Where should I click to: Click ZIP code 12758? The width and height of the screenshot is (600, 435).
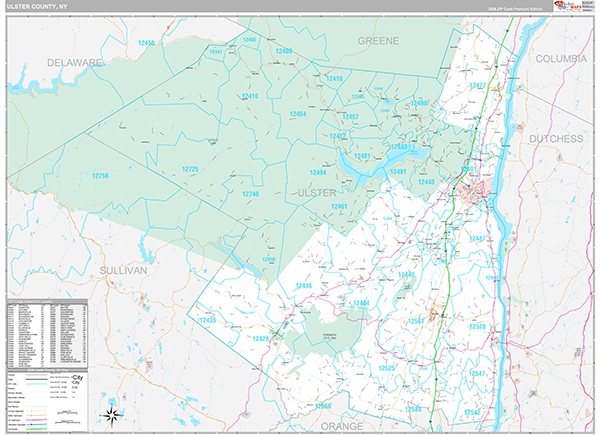point(100,176)
